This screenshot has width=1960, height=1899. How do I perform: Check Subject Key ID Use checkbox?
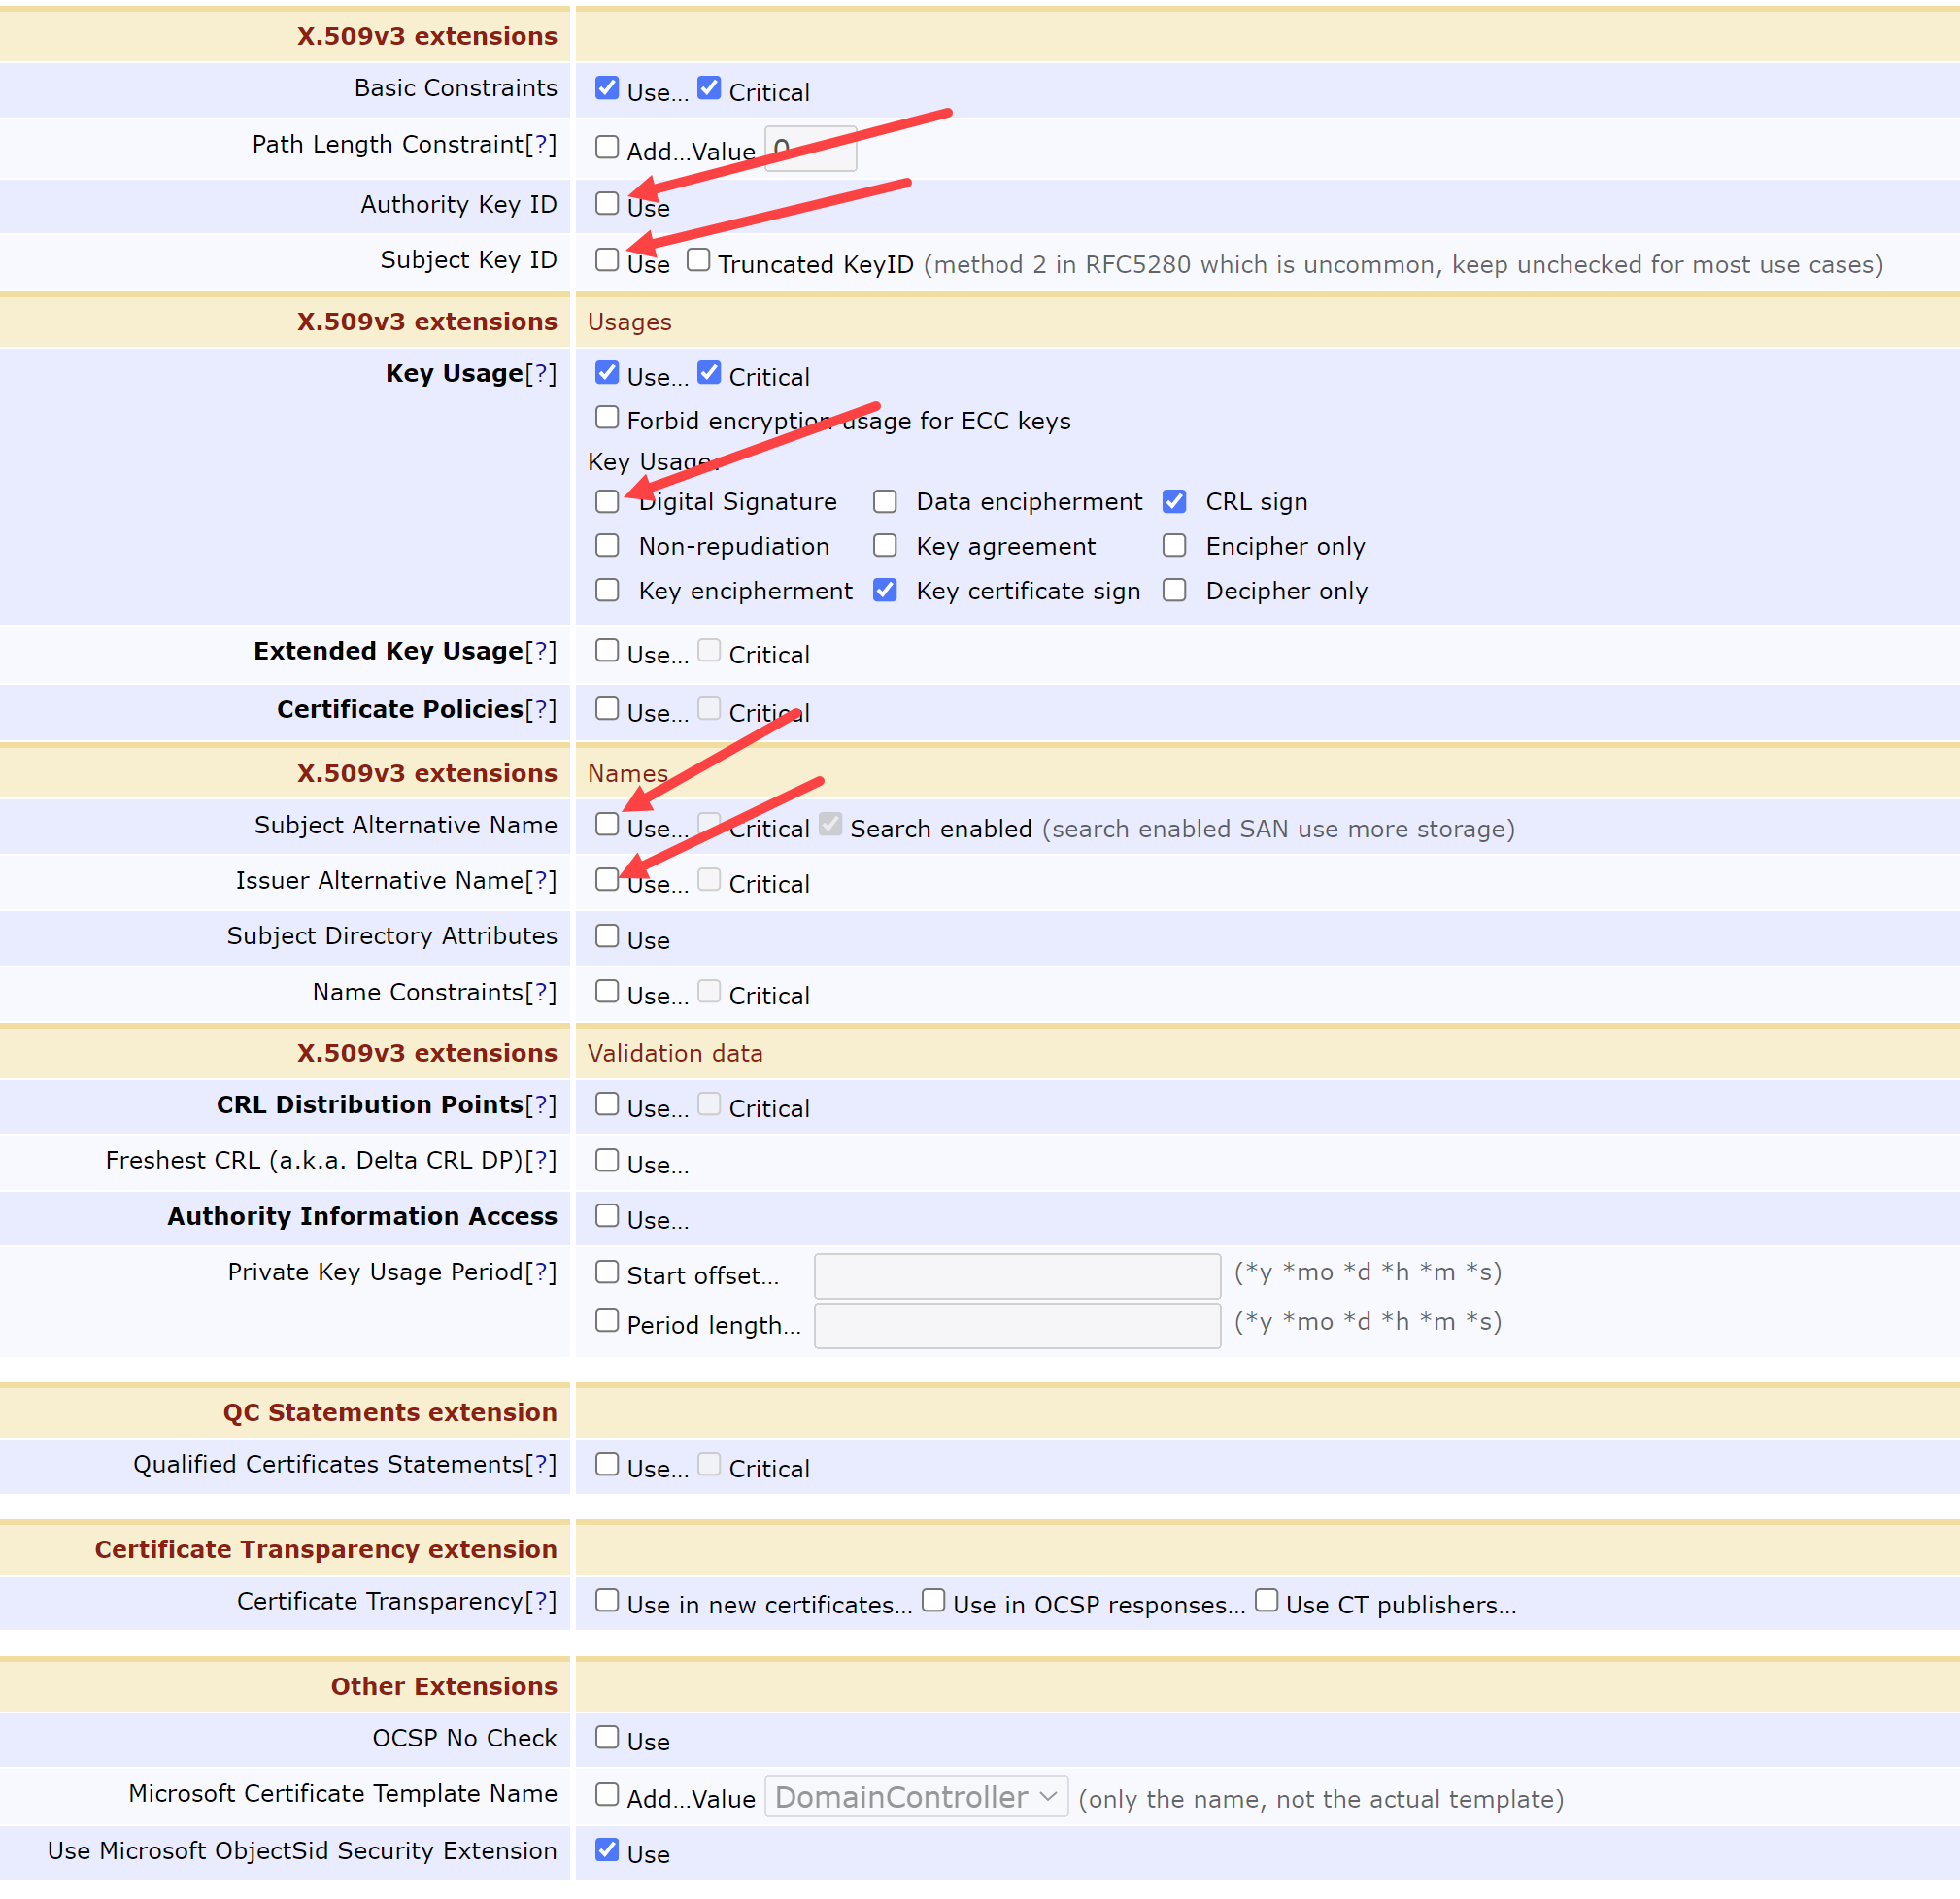[x=607, y=260]
